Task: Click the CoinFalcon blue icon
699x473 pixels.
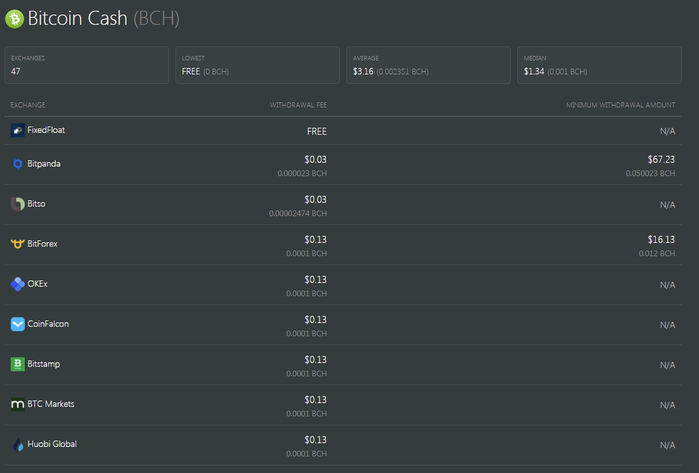Action: coord(17,324)
